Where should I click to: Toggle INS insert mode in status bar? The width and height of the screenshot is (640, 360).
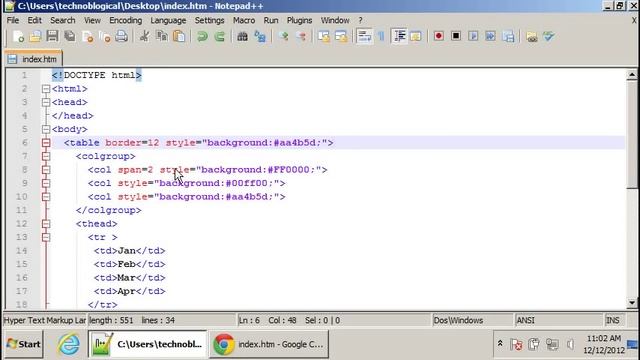[613, 320]
